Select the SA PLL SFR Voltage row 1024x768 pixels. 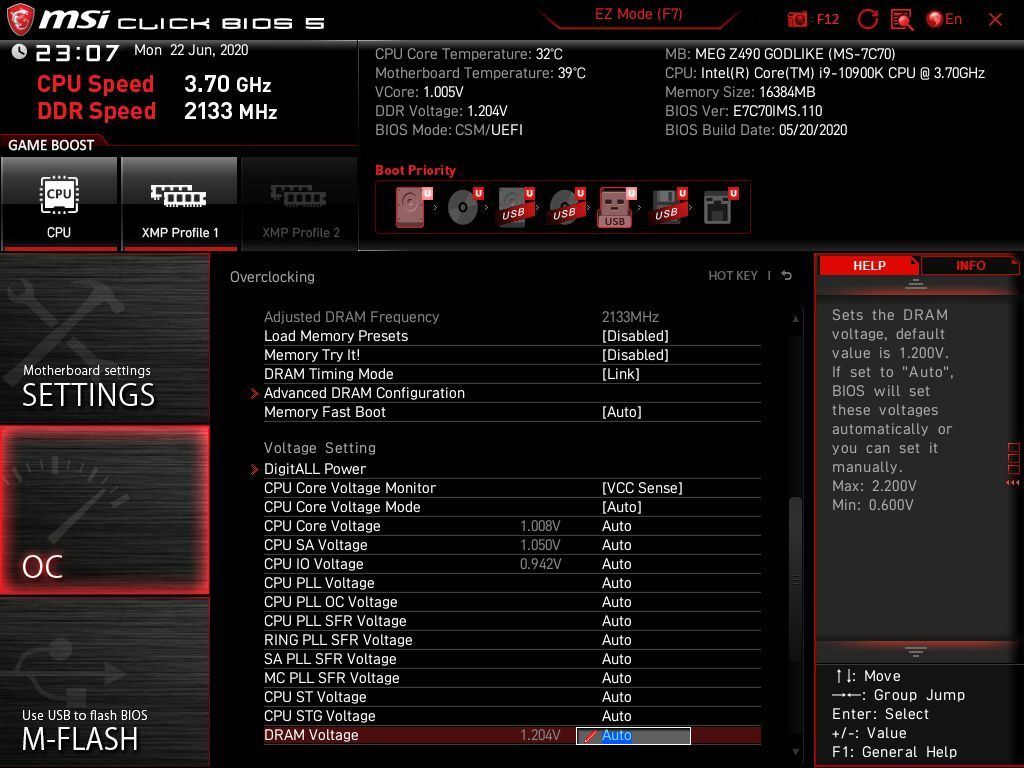pyautogui.click(x=512, y=658)
